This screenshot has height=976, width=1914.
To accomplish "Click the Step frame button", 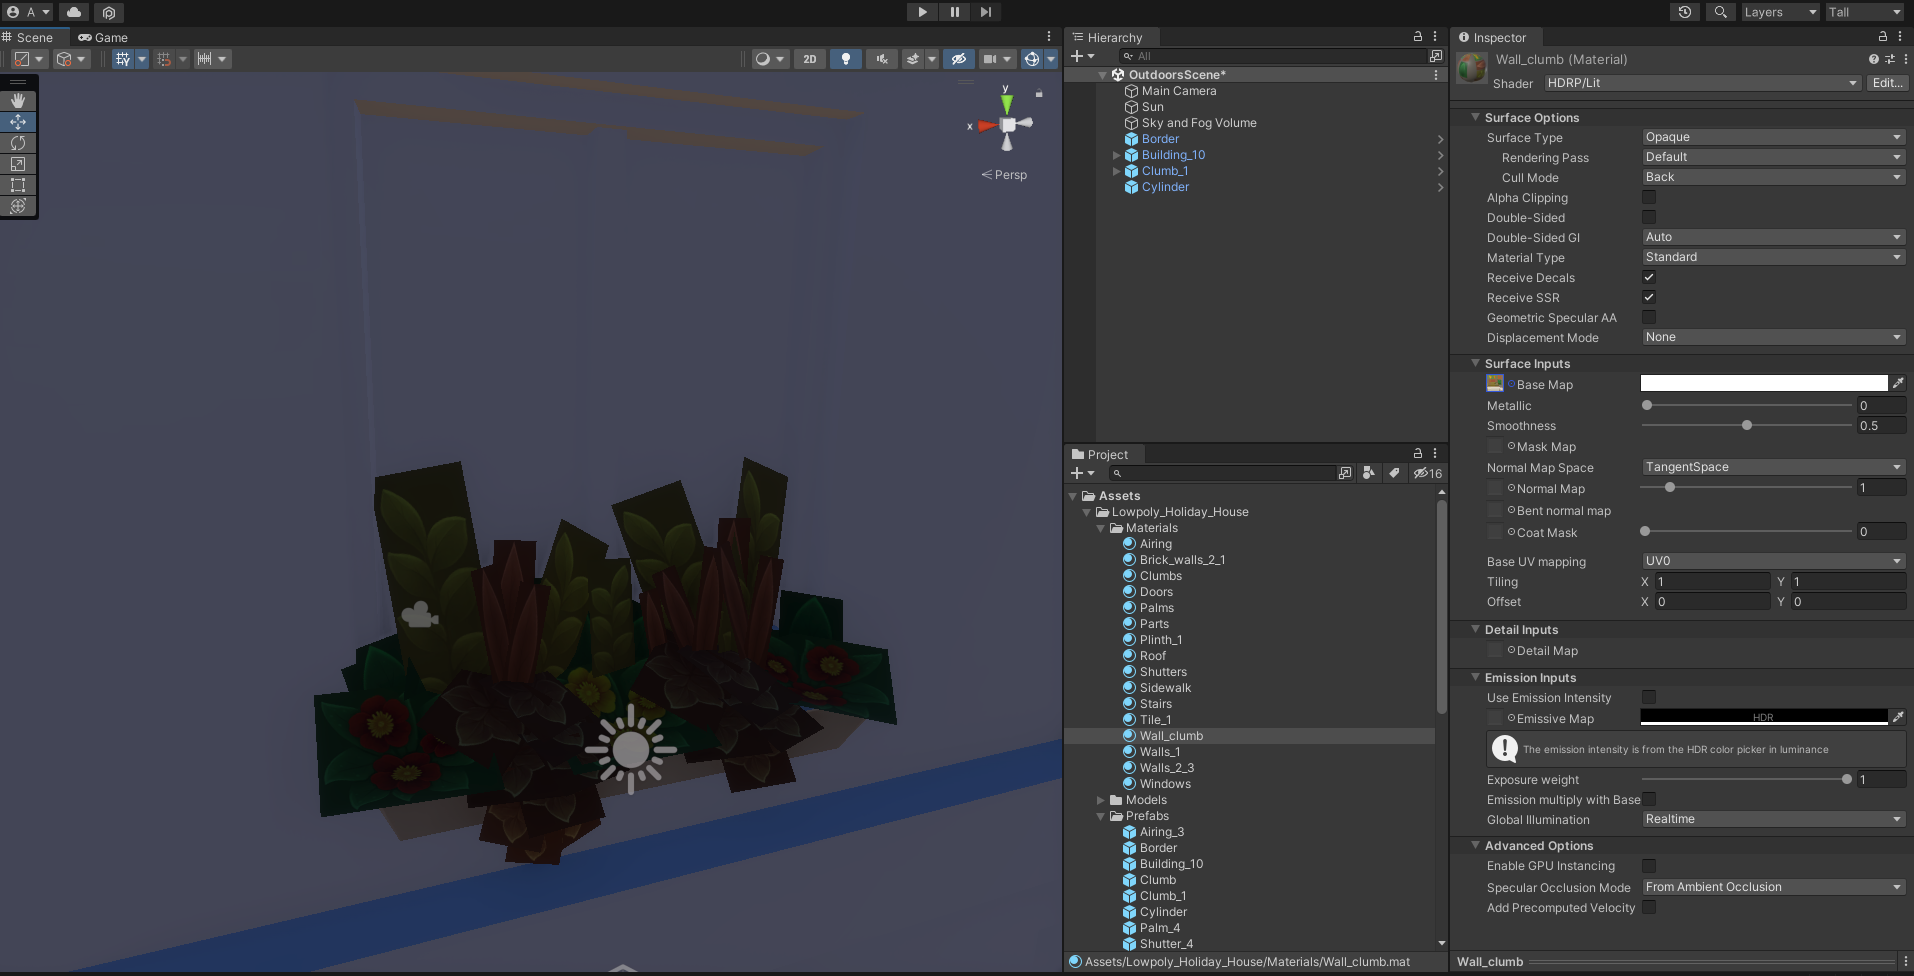I will (x=986, y=12).
